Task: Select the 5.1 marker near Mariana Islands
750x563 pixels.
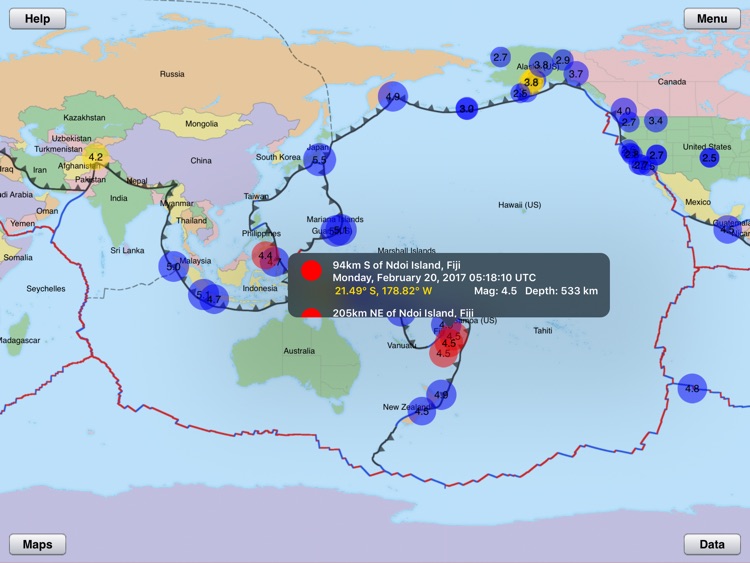Action: [339, 231]
